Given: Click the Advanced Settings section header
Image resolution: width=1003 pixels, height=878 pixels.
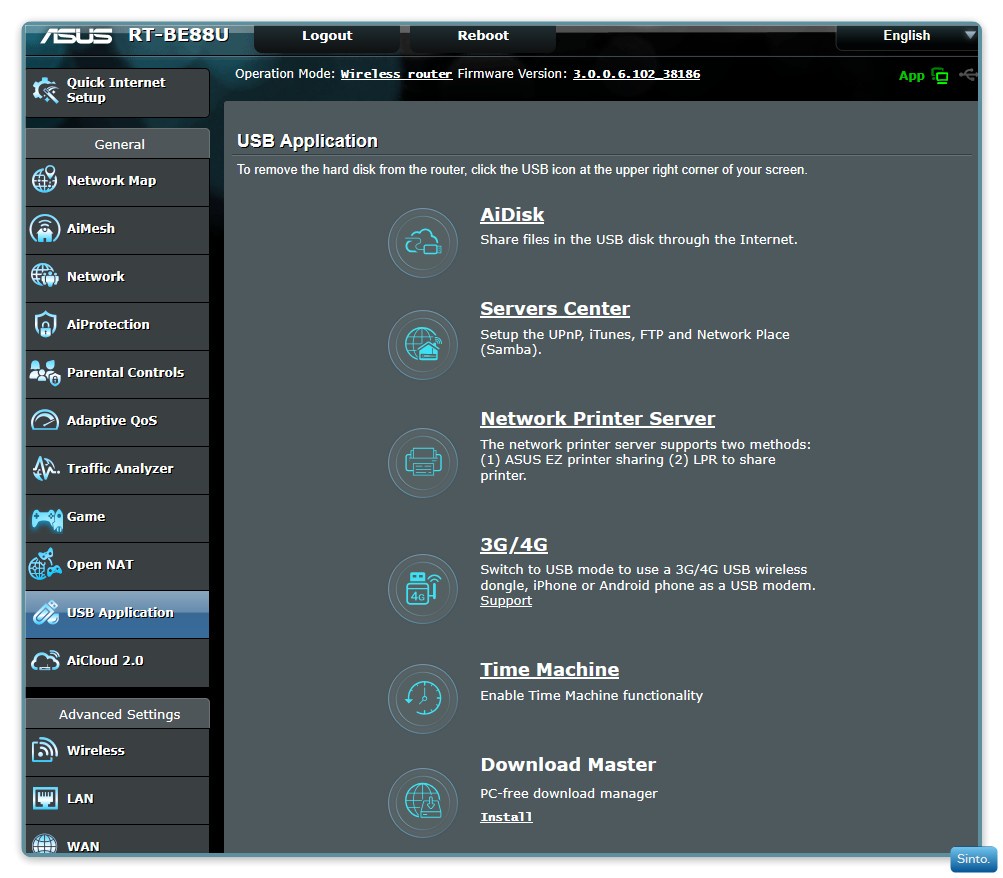Looking at the screenshot, I should [118, 714].
